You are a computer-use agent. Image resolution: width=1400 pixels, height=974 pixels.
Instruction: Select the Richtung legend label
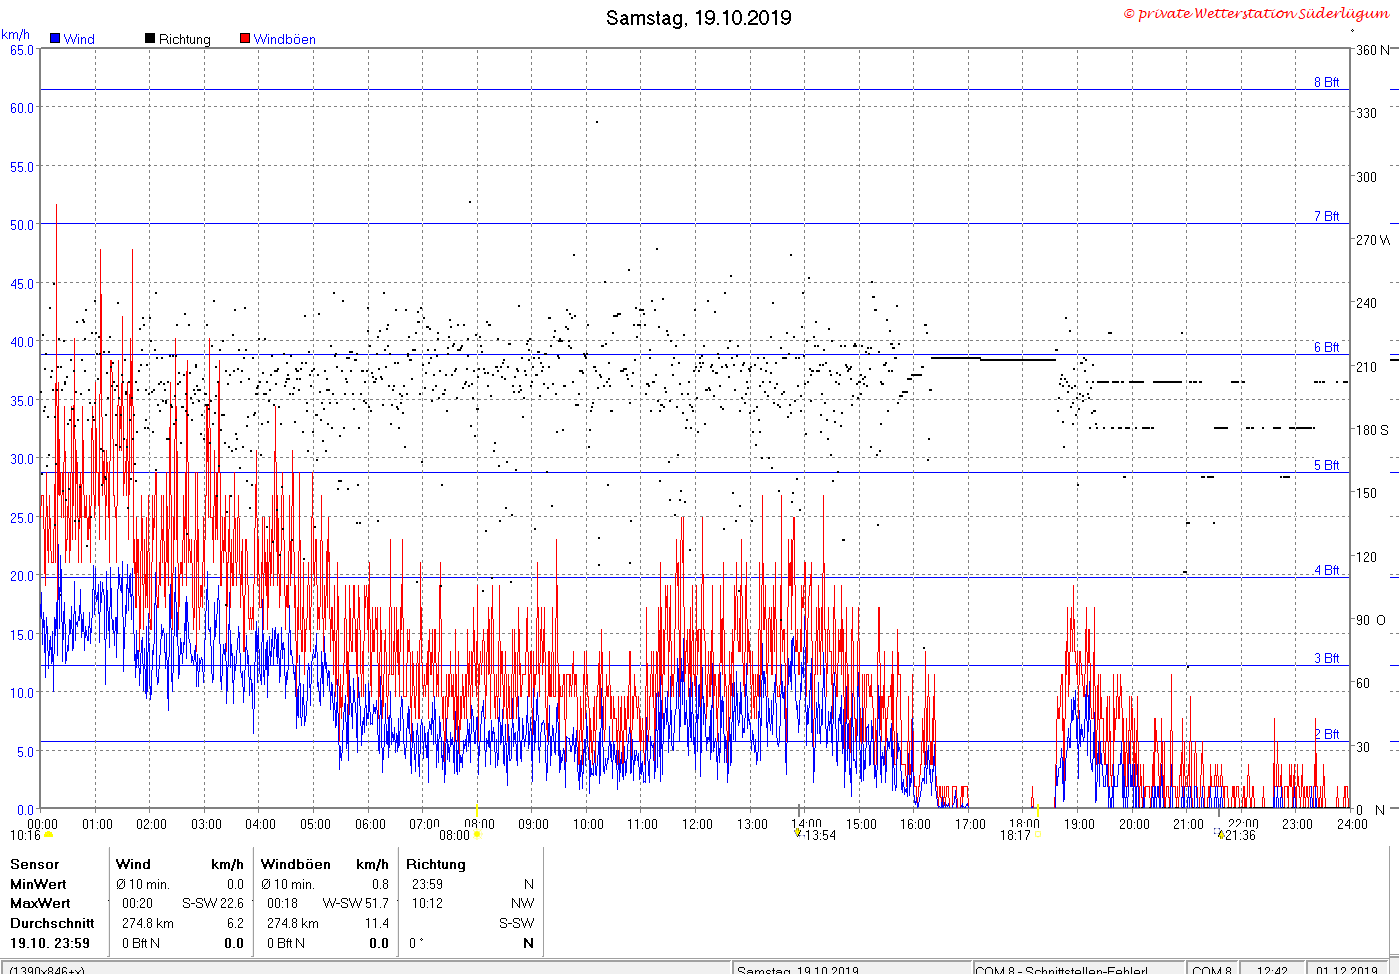185,39
